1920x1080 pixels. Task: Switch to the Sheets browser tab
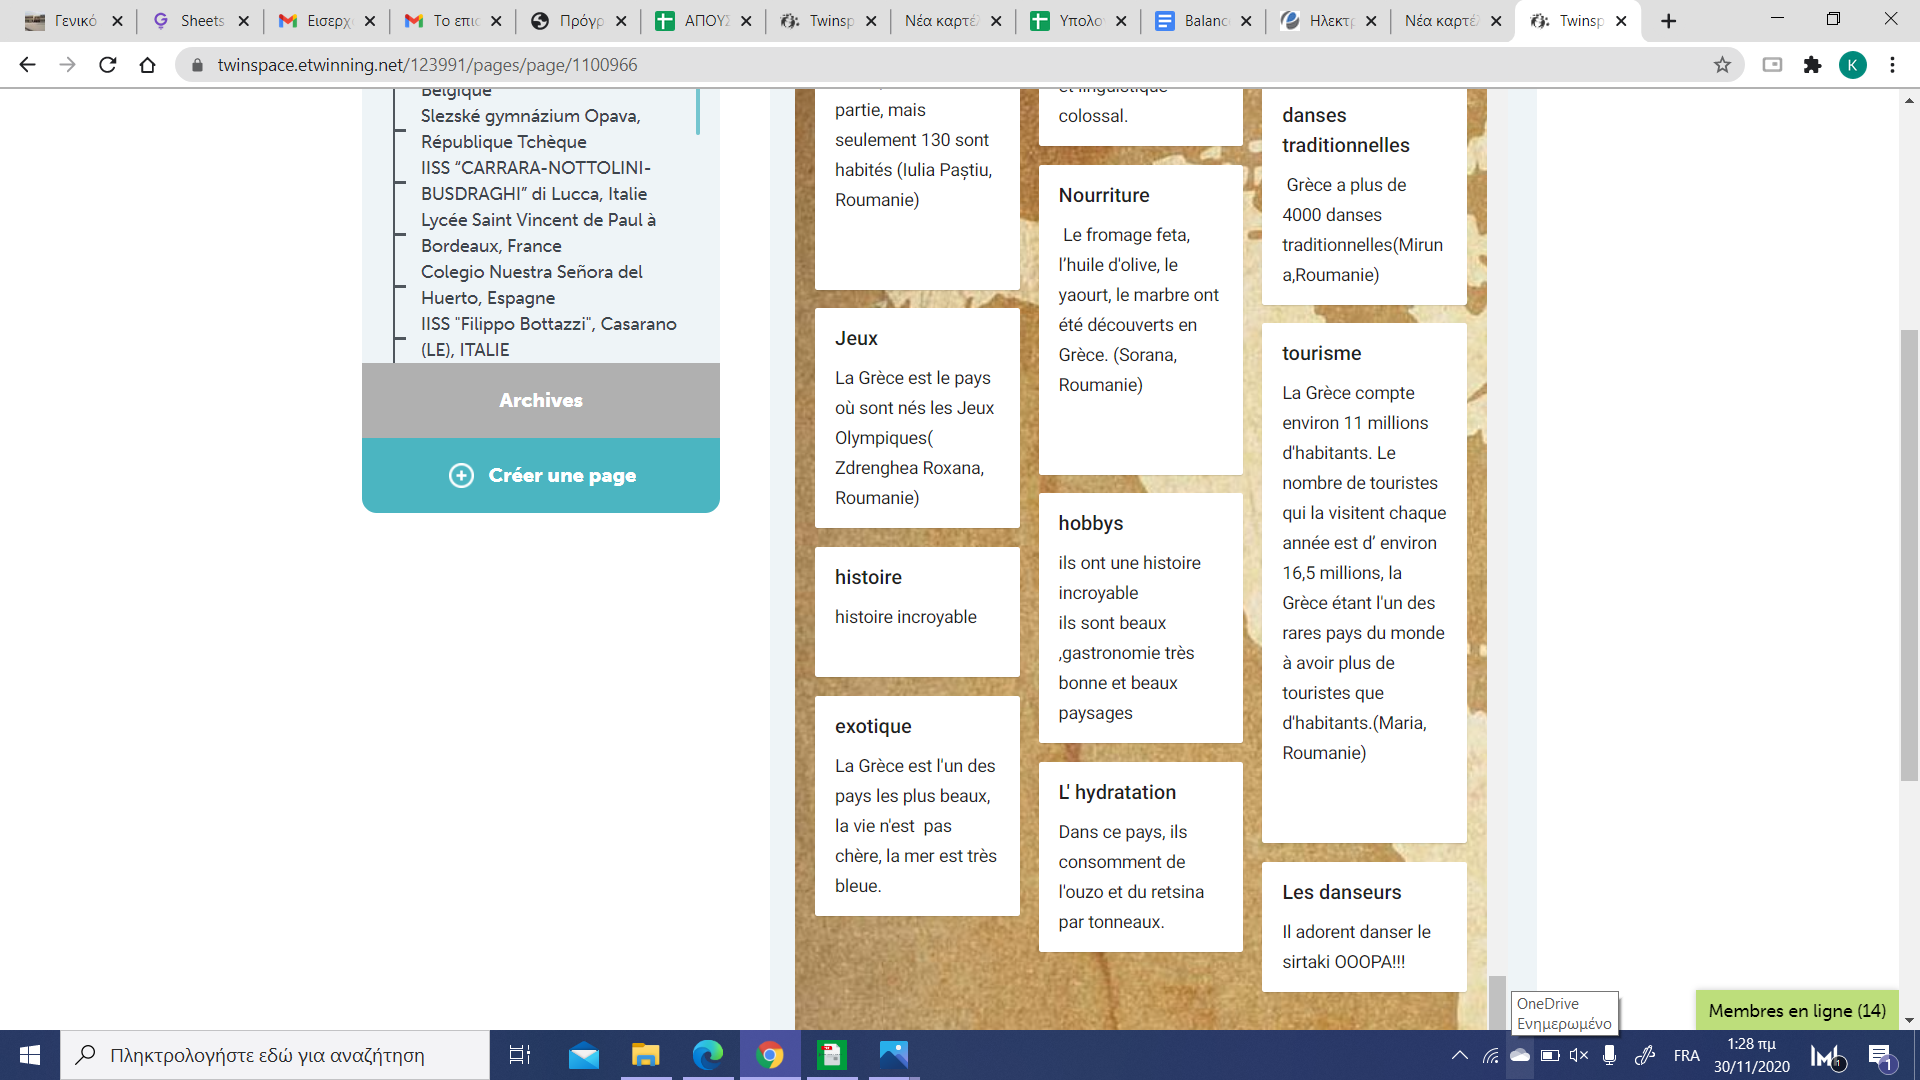point(201,21)
